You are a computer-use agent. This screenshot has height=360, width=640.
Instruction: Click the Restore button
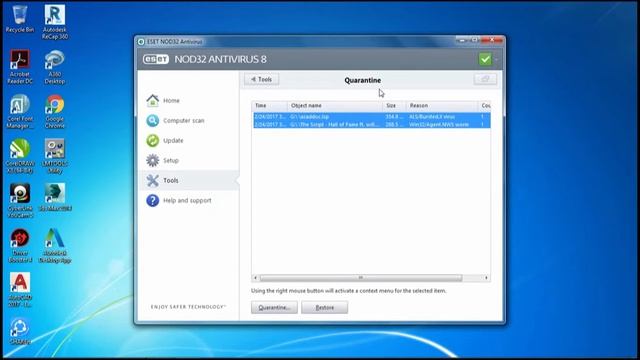coord(324,307)
